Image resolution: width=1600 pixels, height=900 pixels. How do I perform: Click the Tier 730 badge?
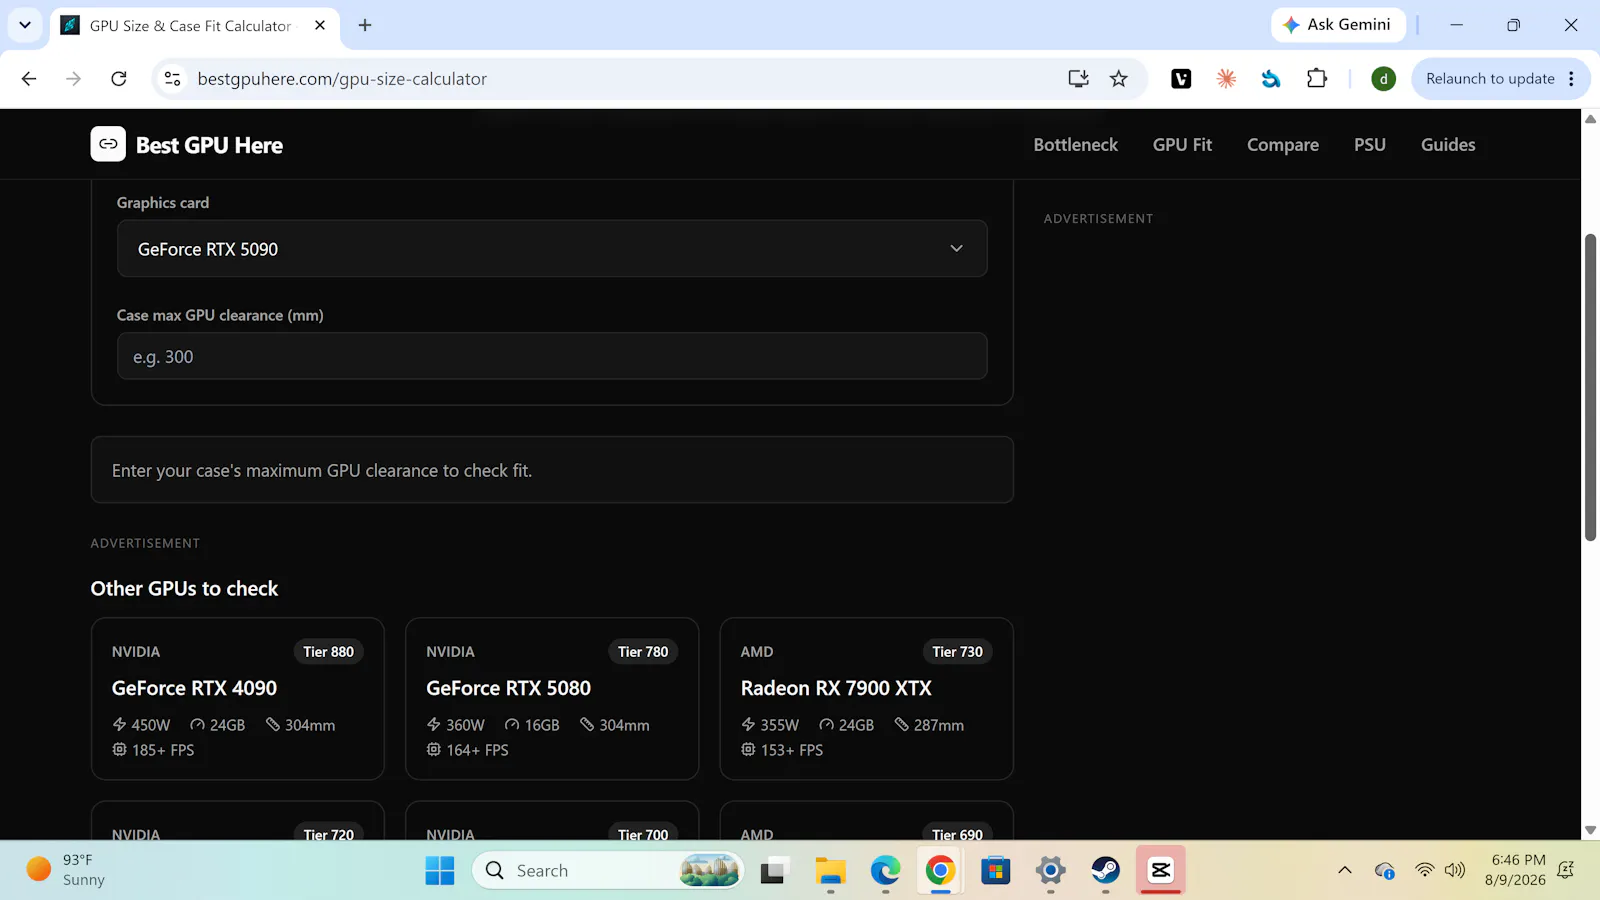(957, 651)
